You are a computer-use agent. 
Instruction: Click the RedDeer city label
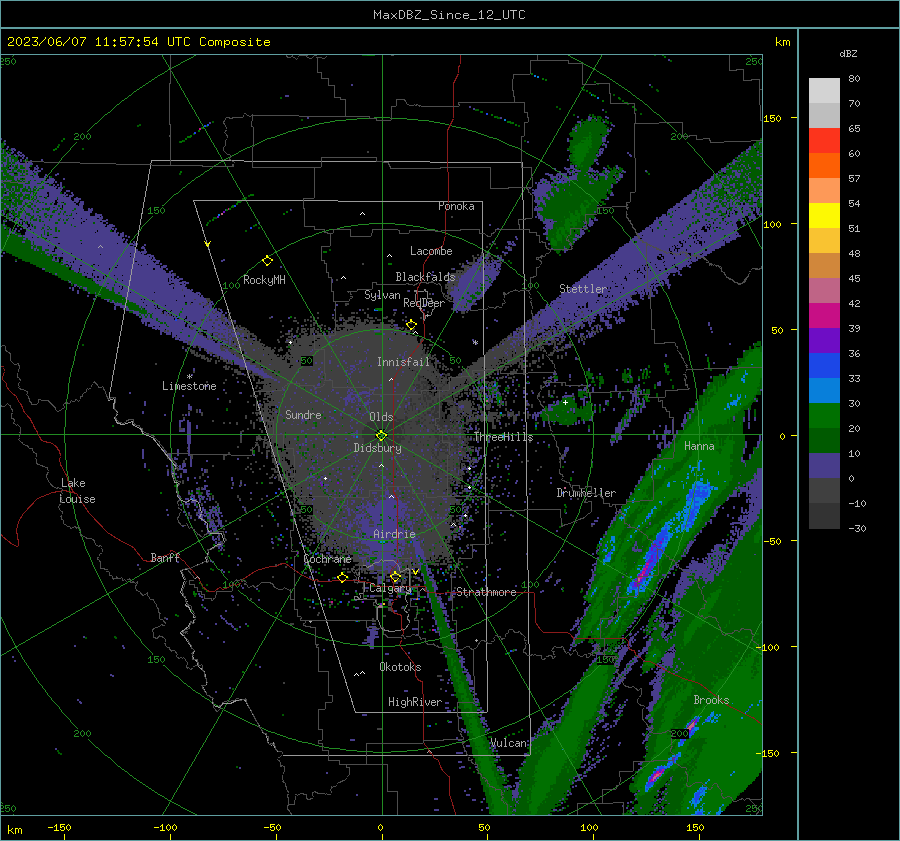tap(424, 303)
